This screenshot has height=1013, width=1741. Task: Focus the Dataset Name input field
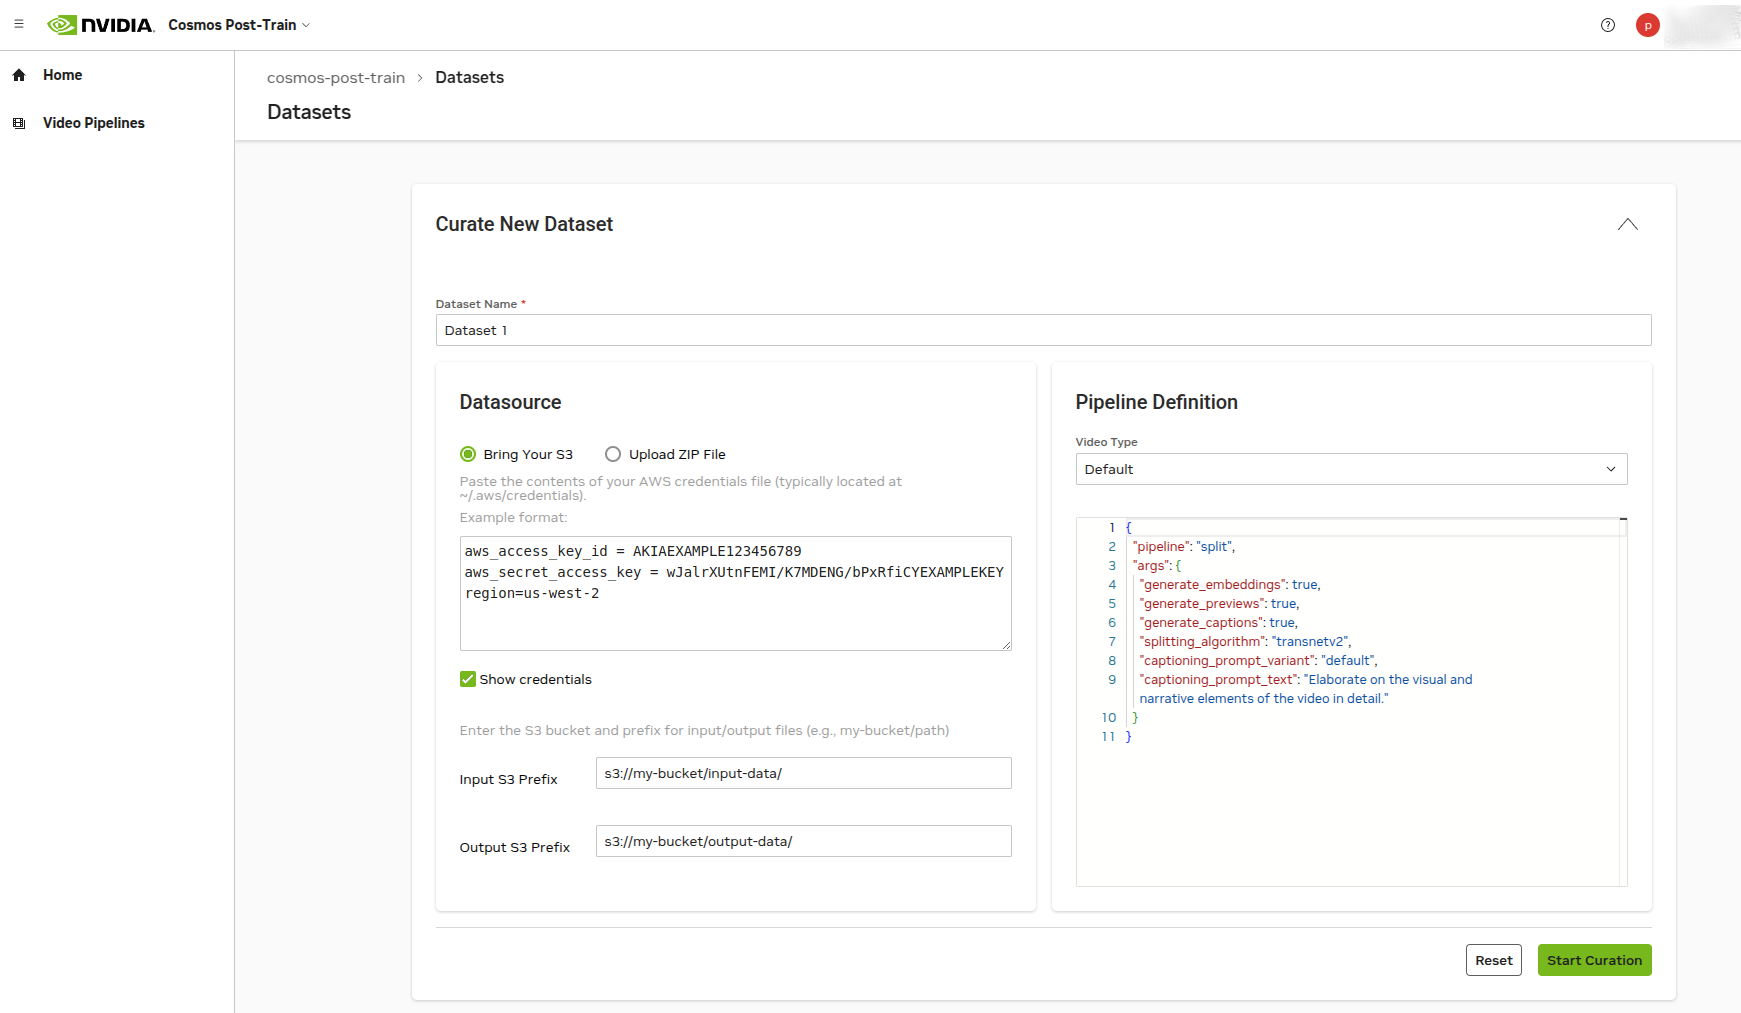pos(1043,330)
